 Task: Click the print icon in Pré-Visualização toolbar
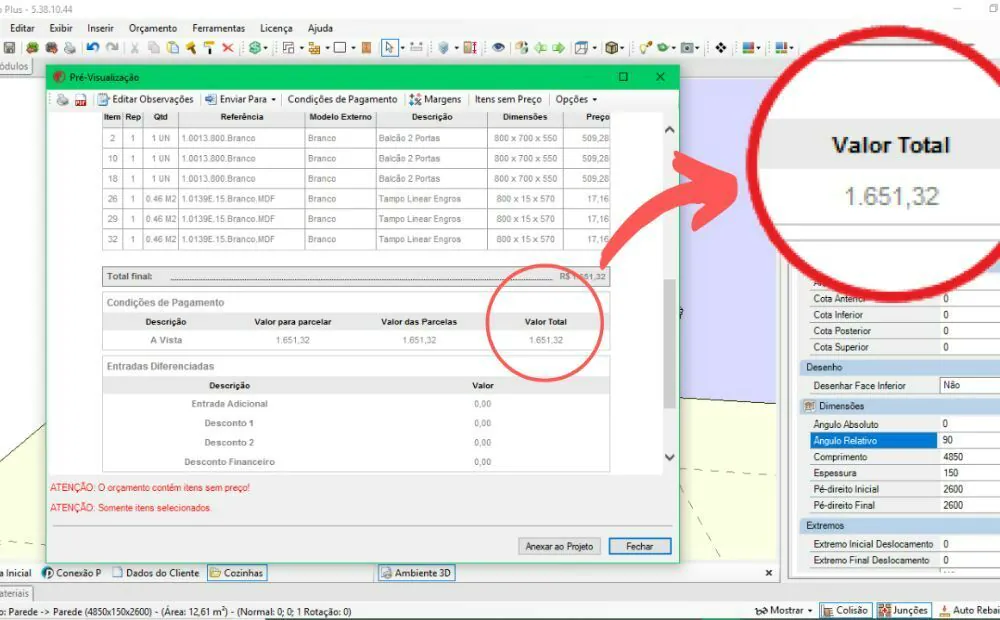point(62,100)
